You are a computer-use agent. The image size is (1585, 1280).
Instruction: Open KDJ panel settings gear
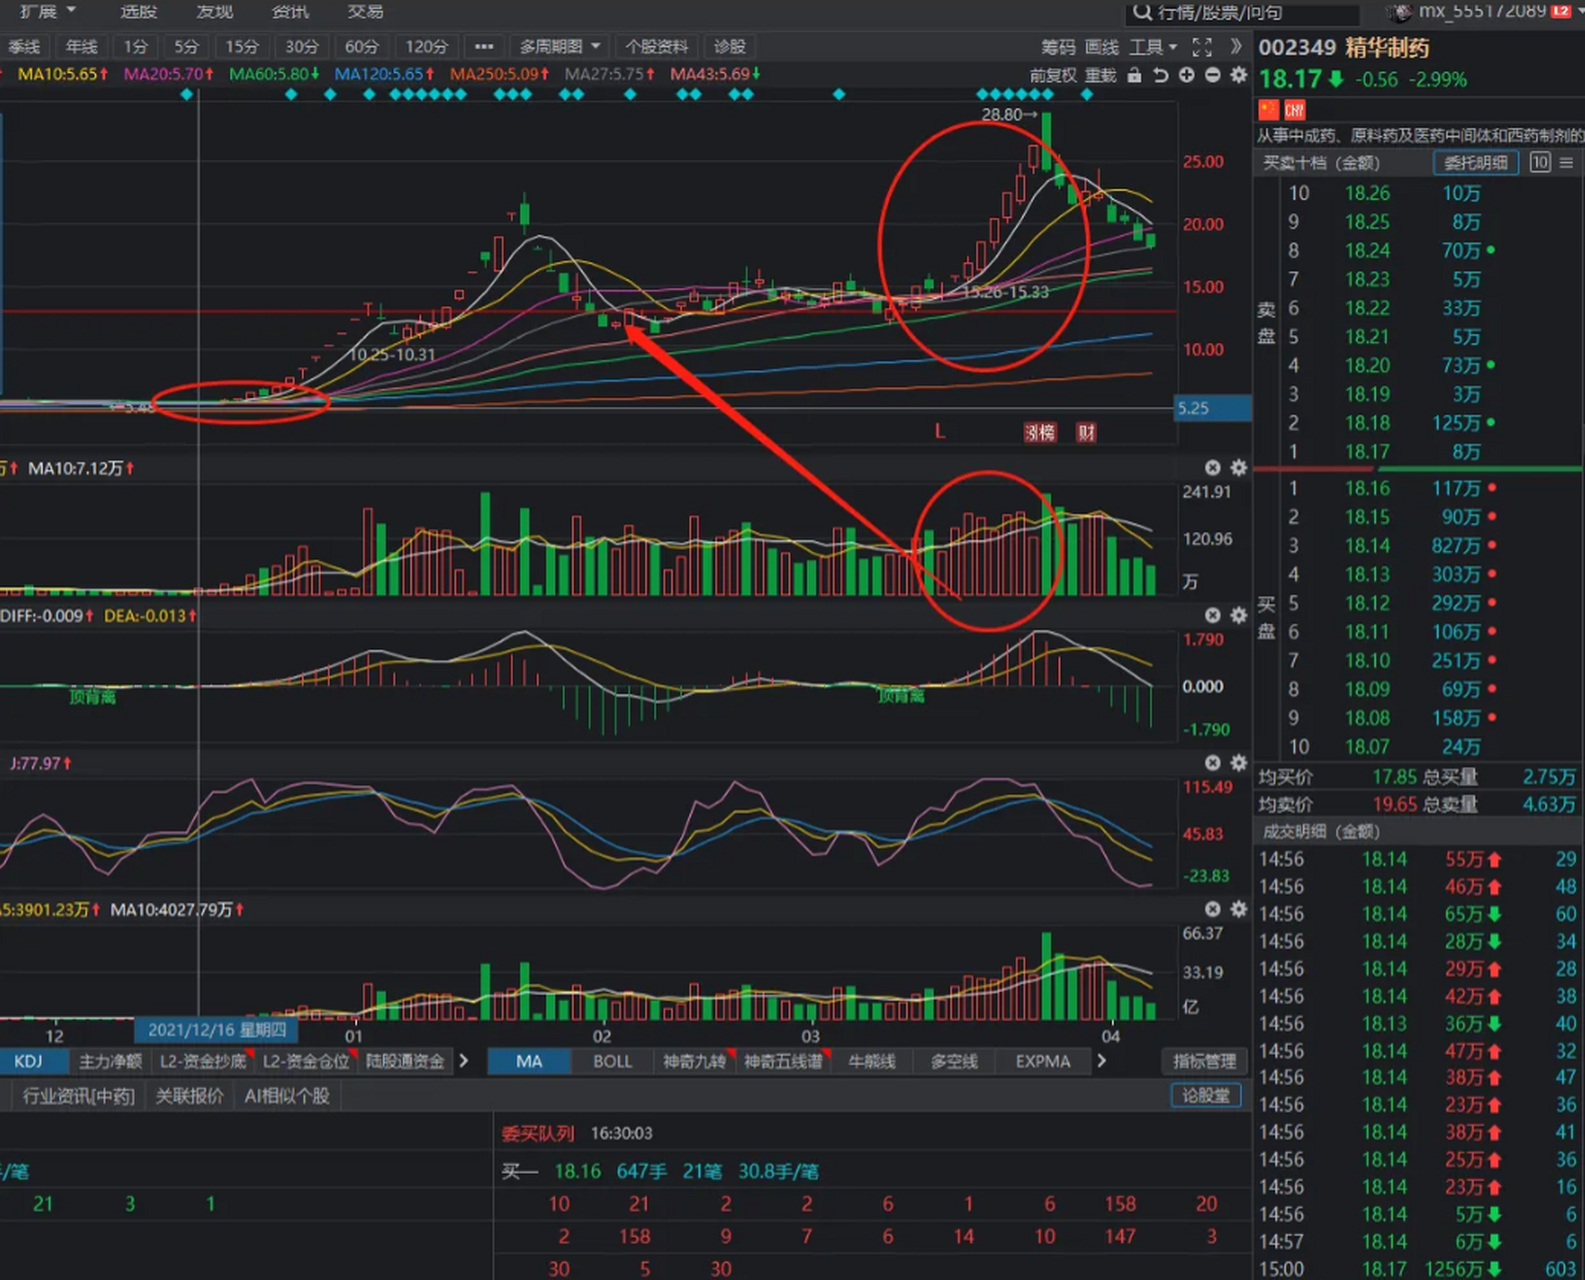click(x=1239, y=763)
